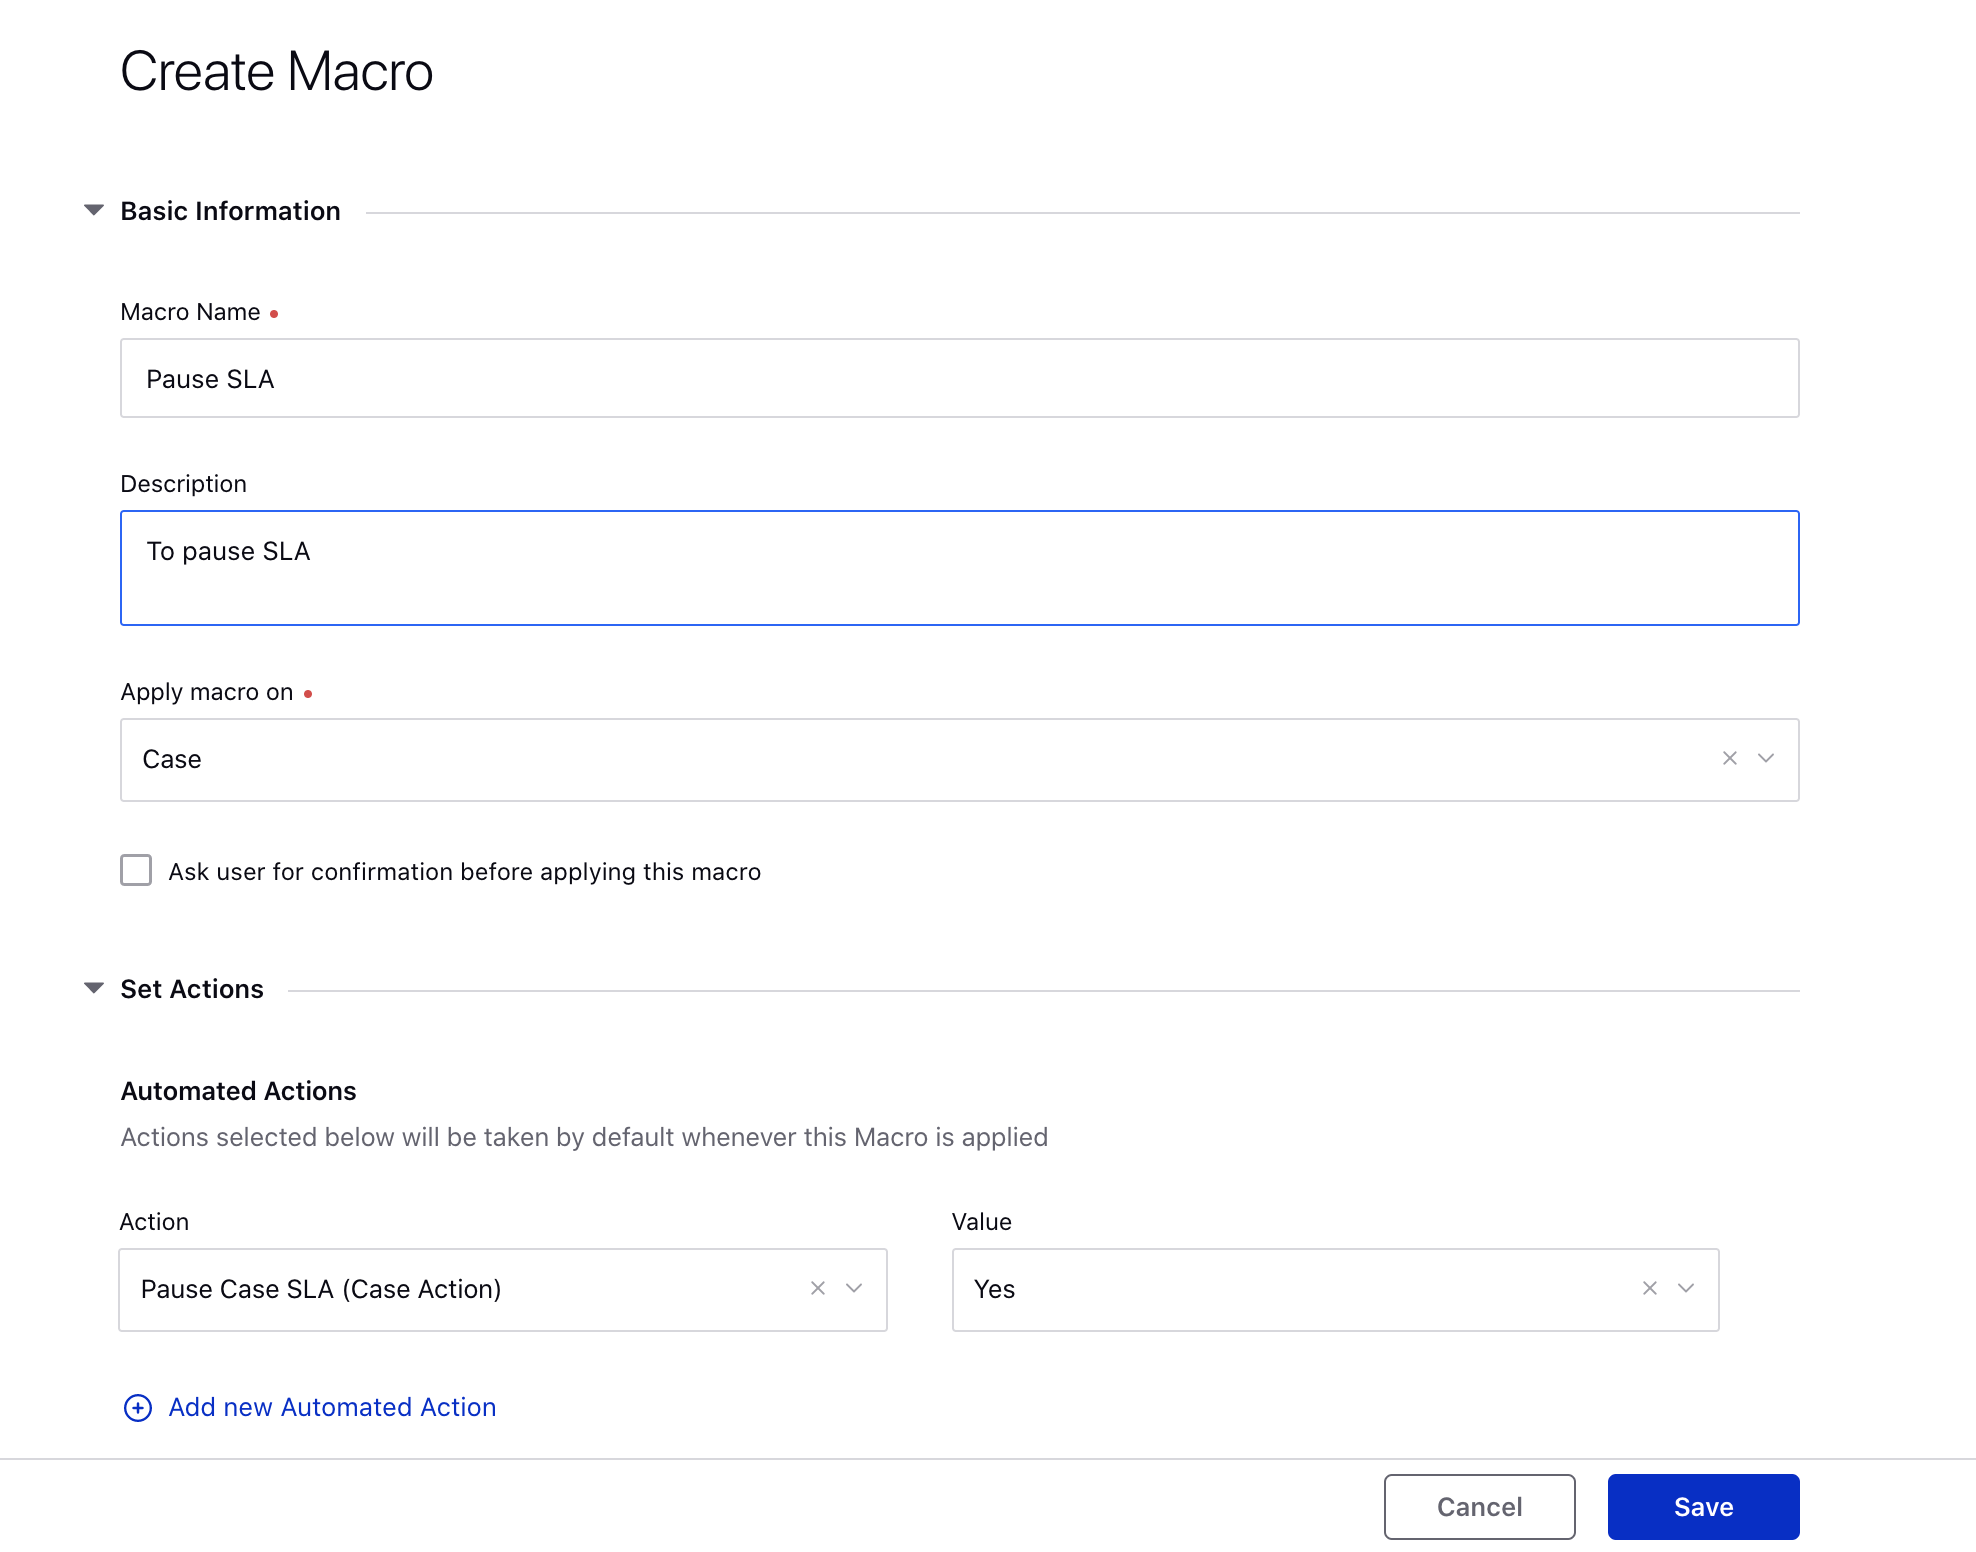Click the expand chevron on Case dropdown

pyautogui.click(x=1766, y=758)
